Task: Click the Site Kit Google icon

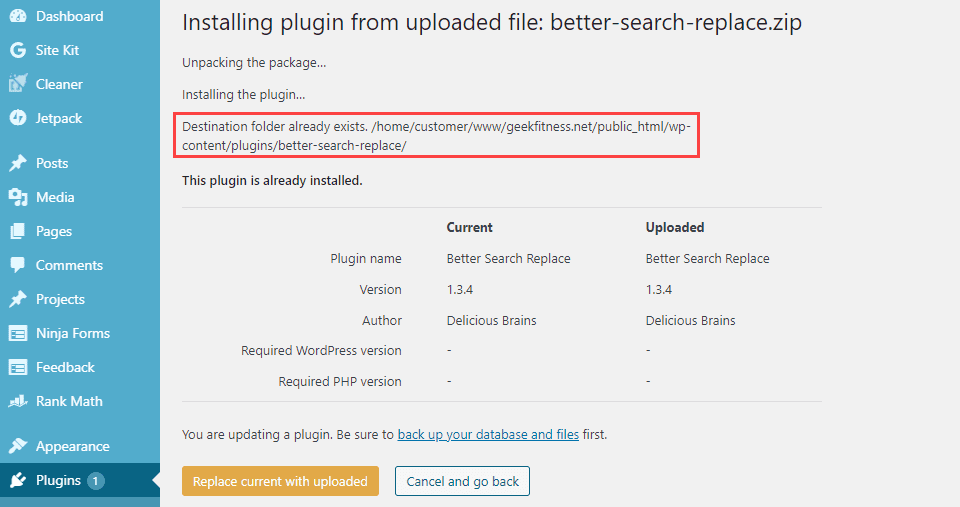Action: coord(17,50)
